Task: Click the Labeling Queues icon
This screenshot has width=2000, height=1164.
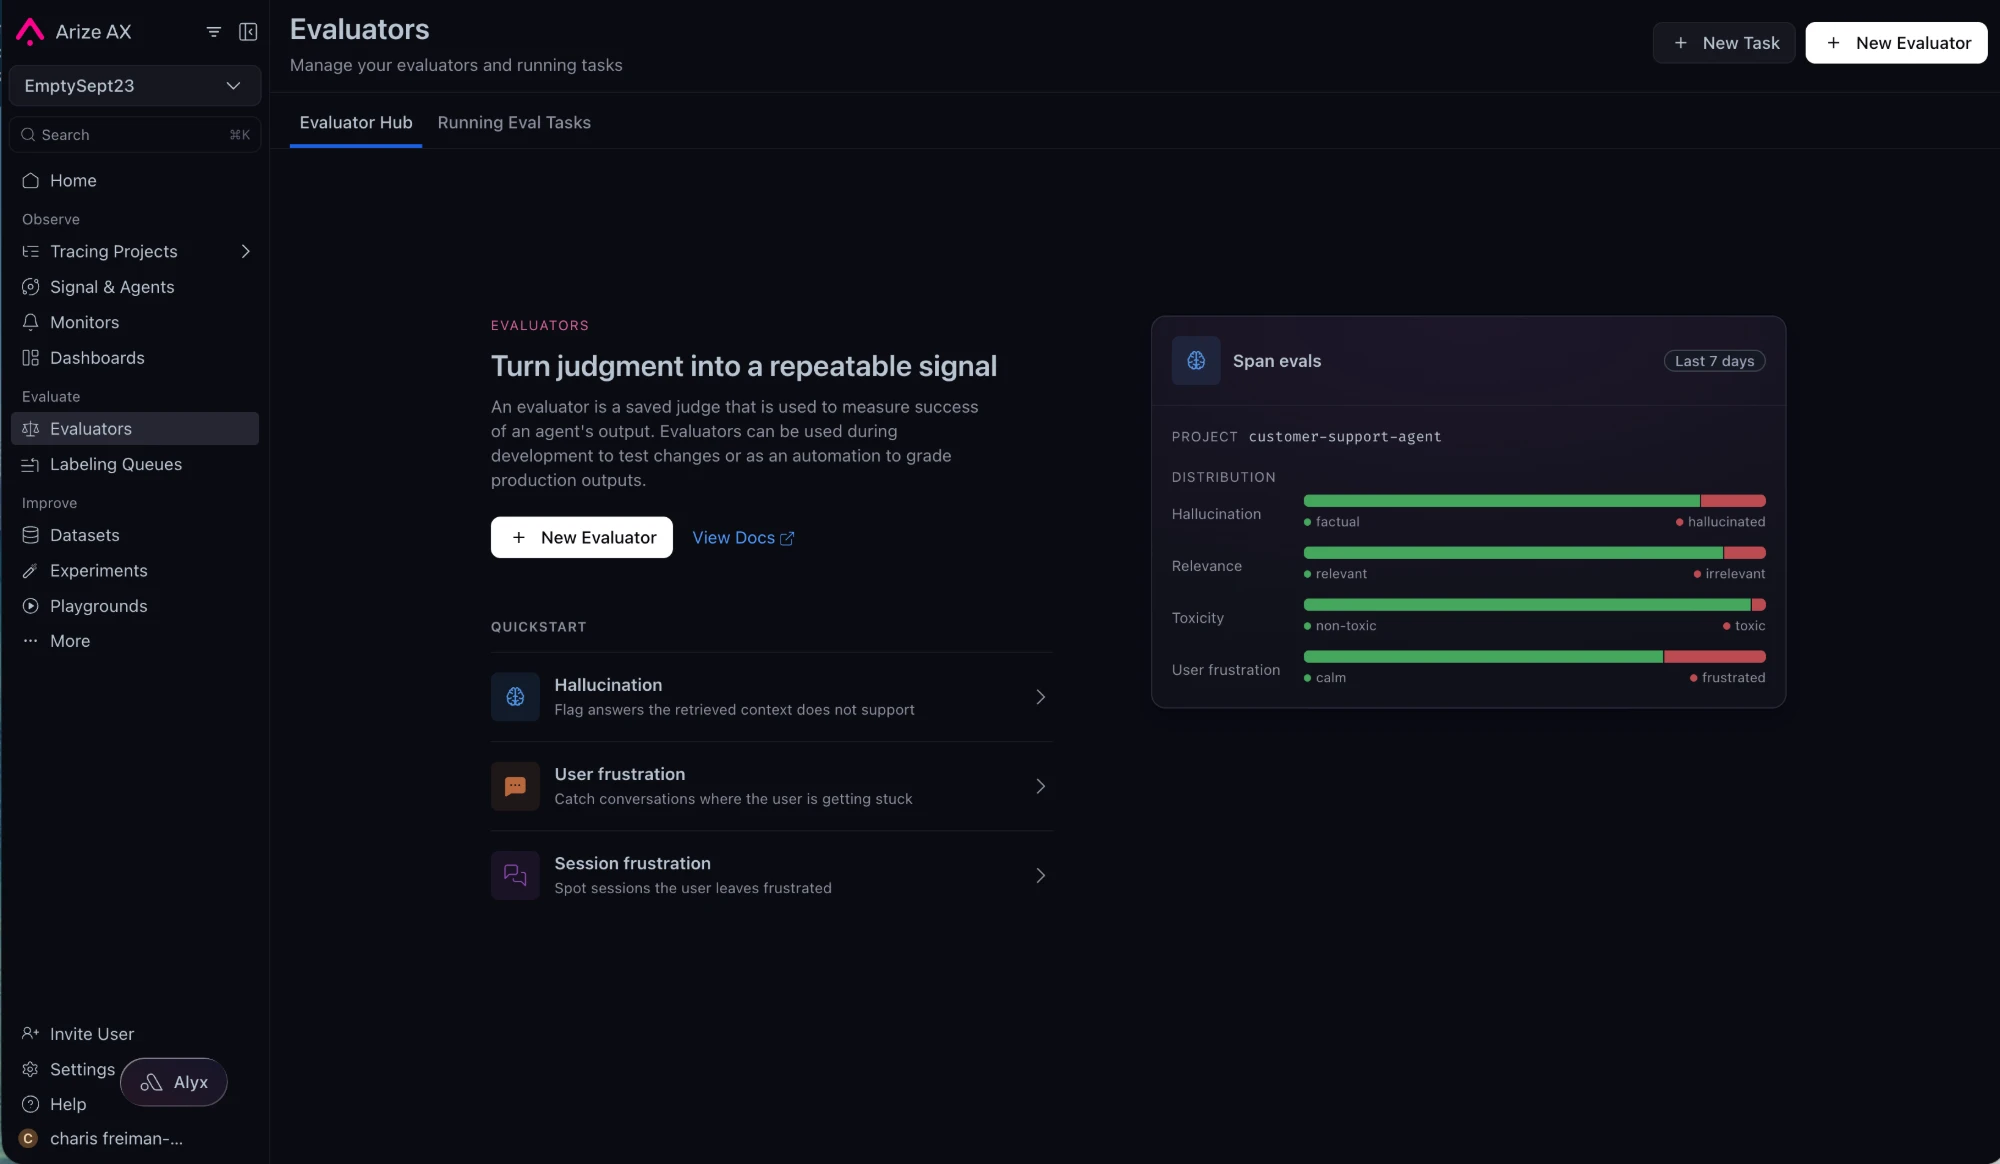Action: point(31,465)
